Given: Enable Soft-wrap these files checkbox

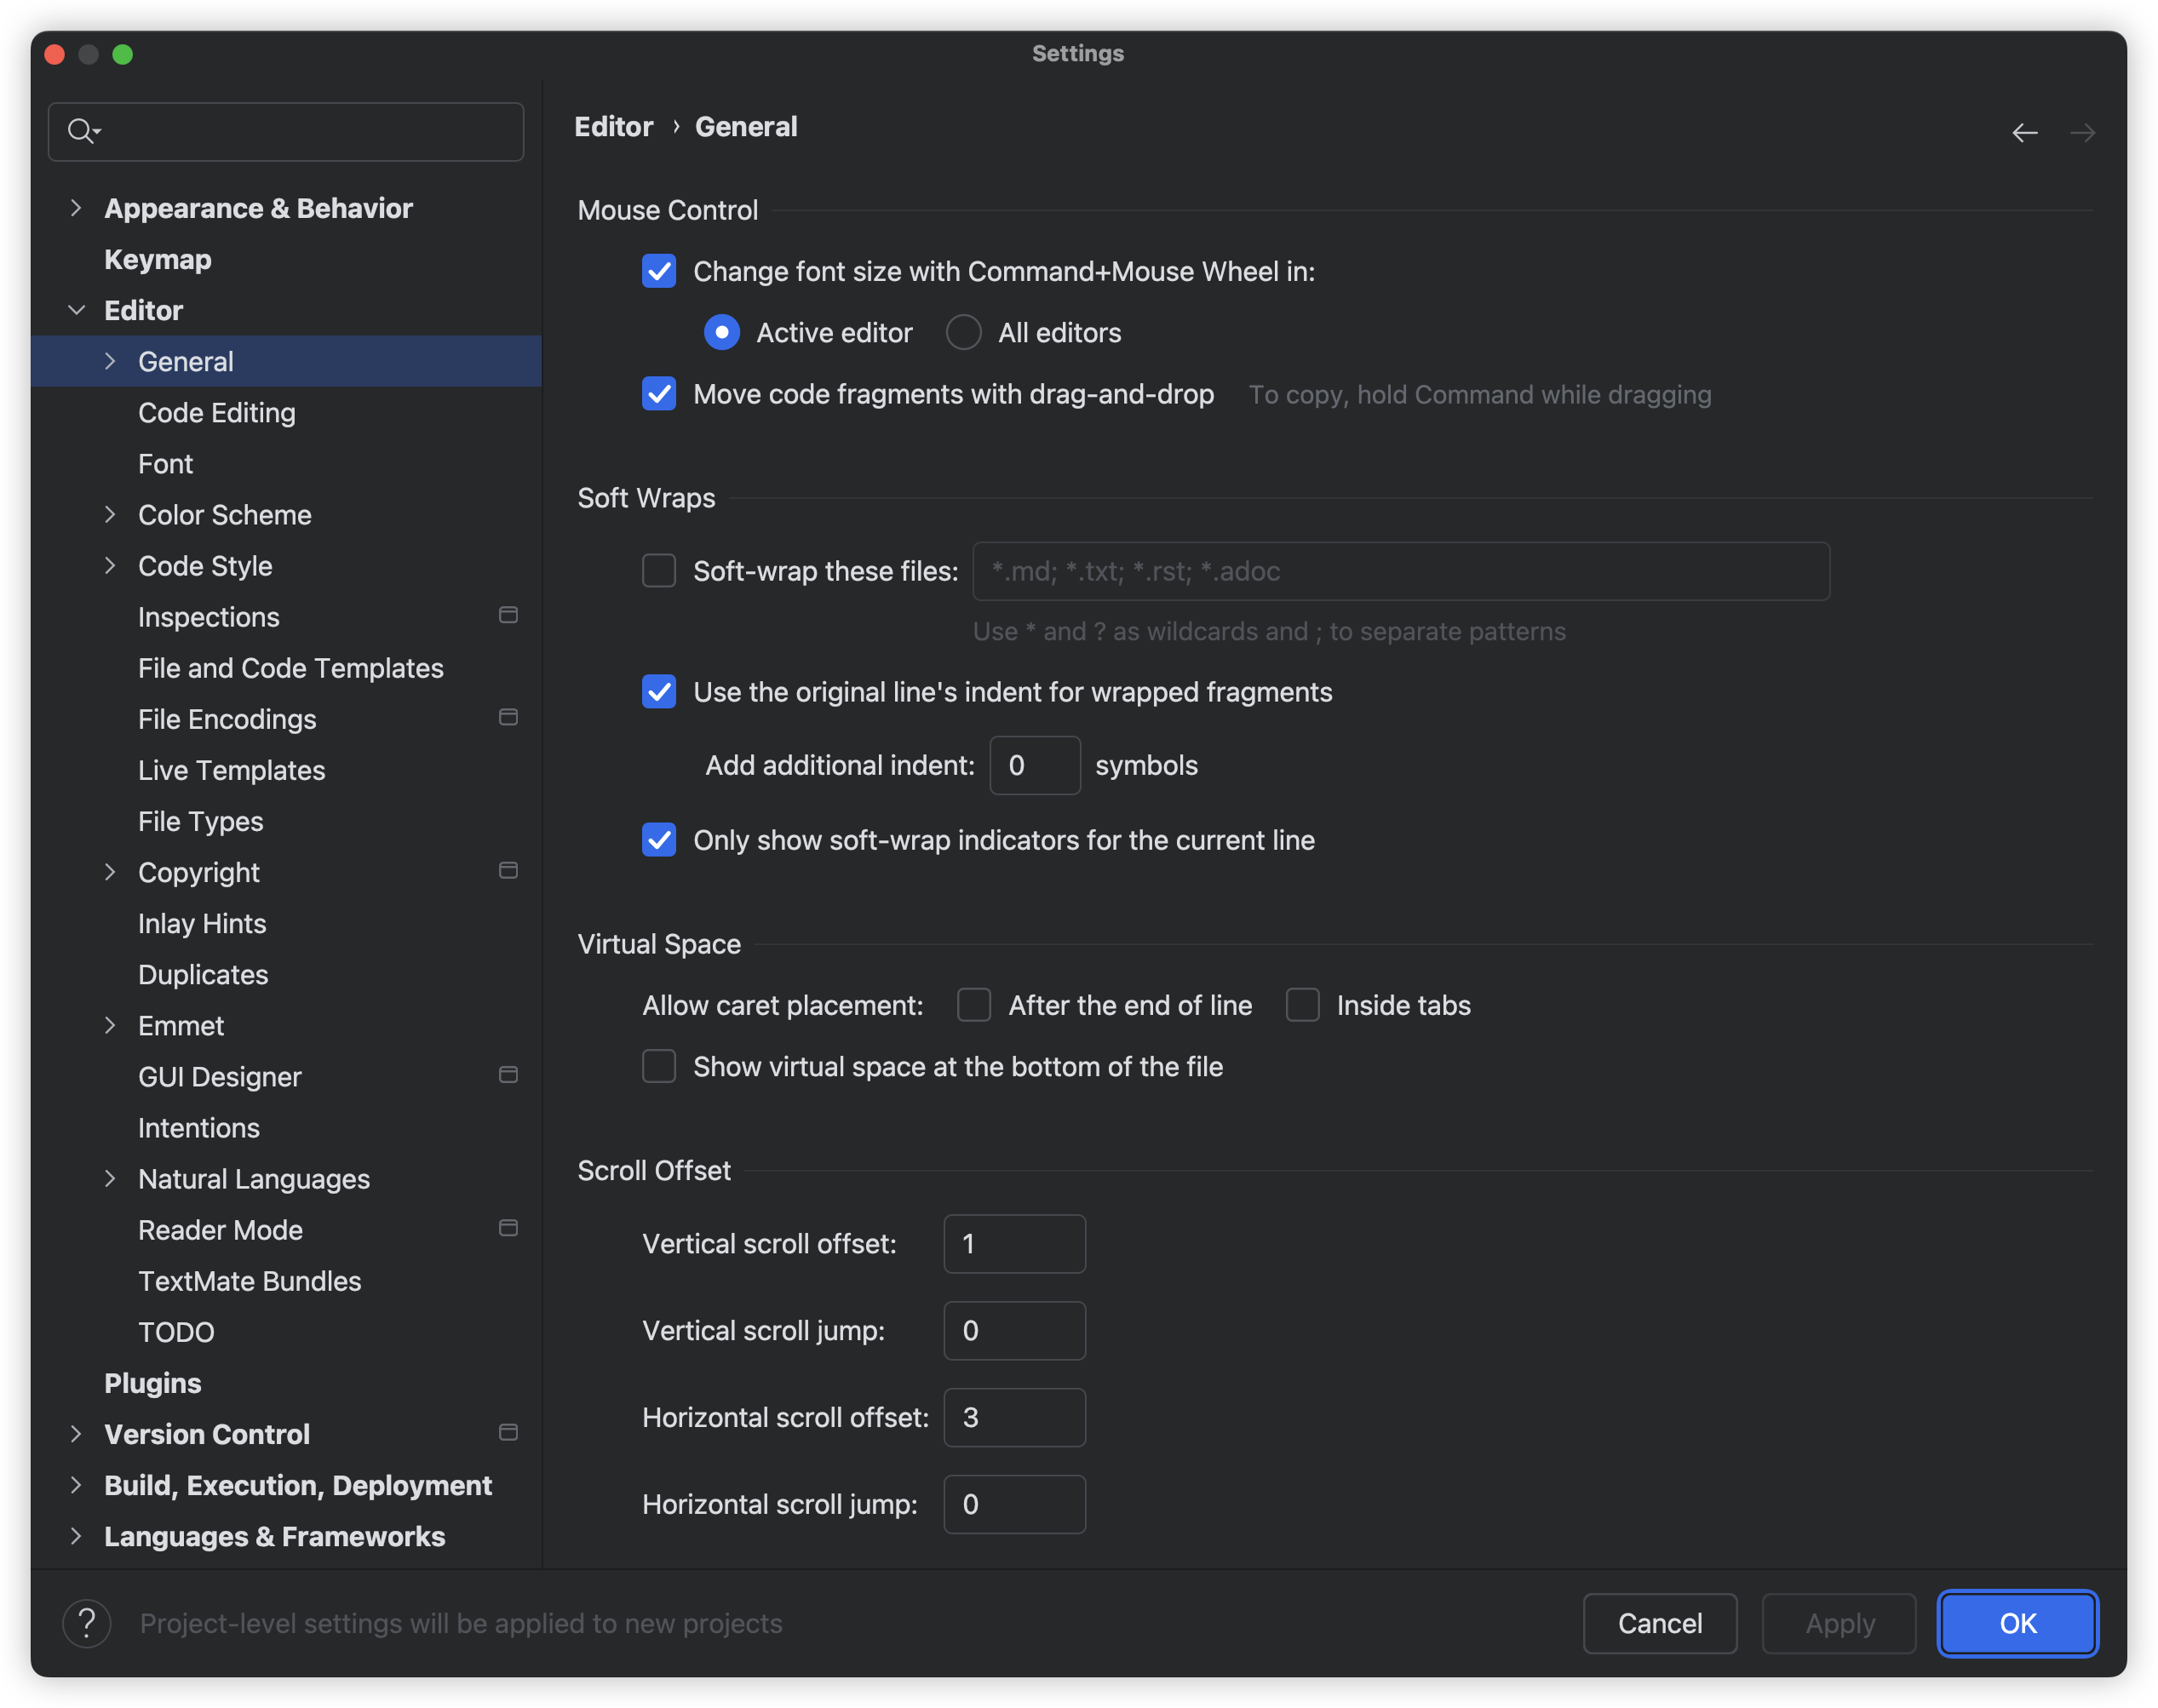Looking at the screenshot, I should pyautogui.click(x=659, y=571).
